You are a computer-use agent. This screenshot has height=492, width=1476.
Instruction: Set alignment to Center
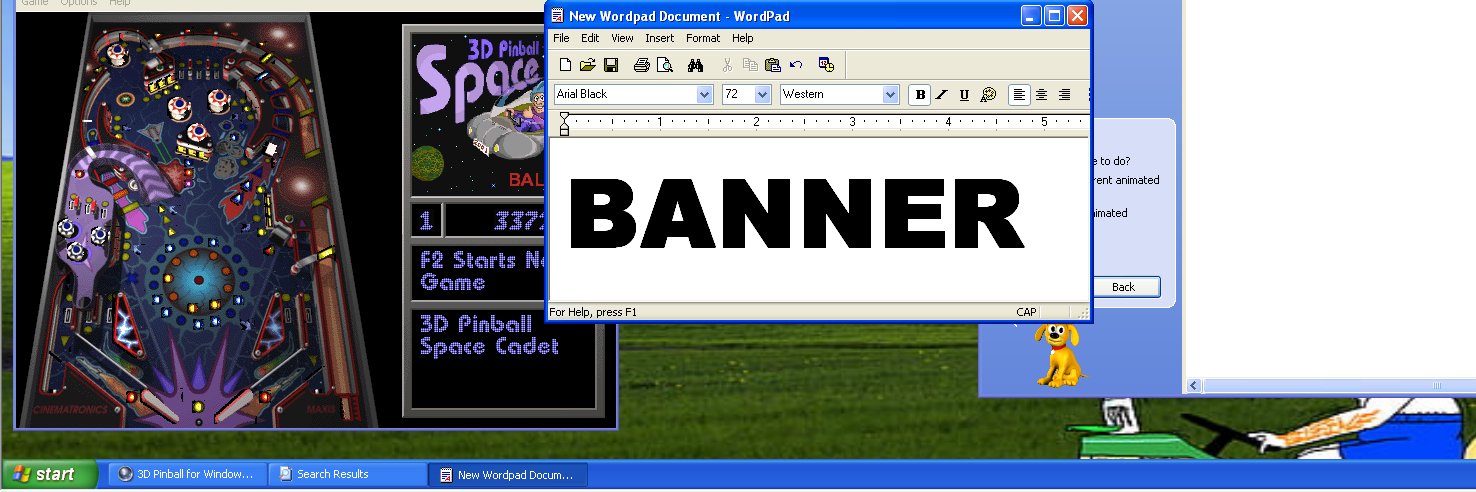(x=1042, y=95)
